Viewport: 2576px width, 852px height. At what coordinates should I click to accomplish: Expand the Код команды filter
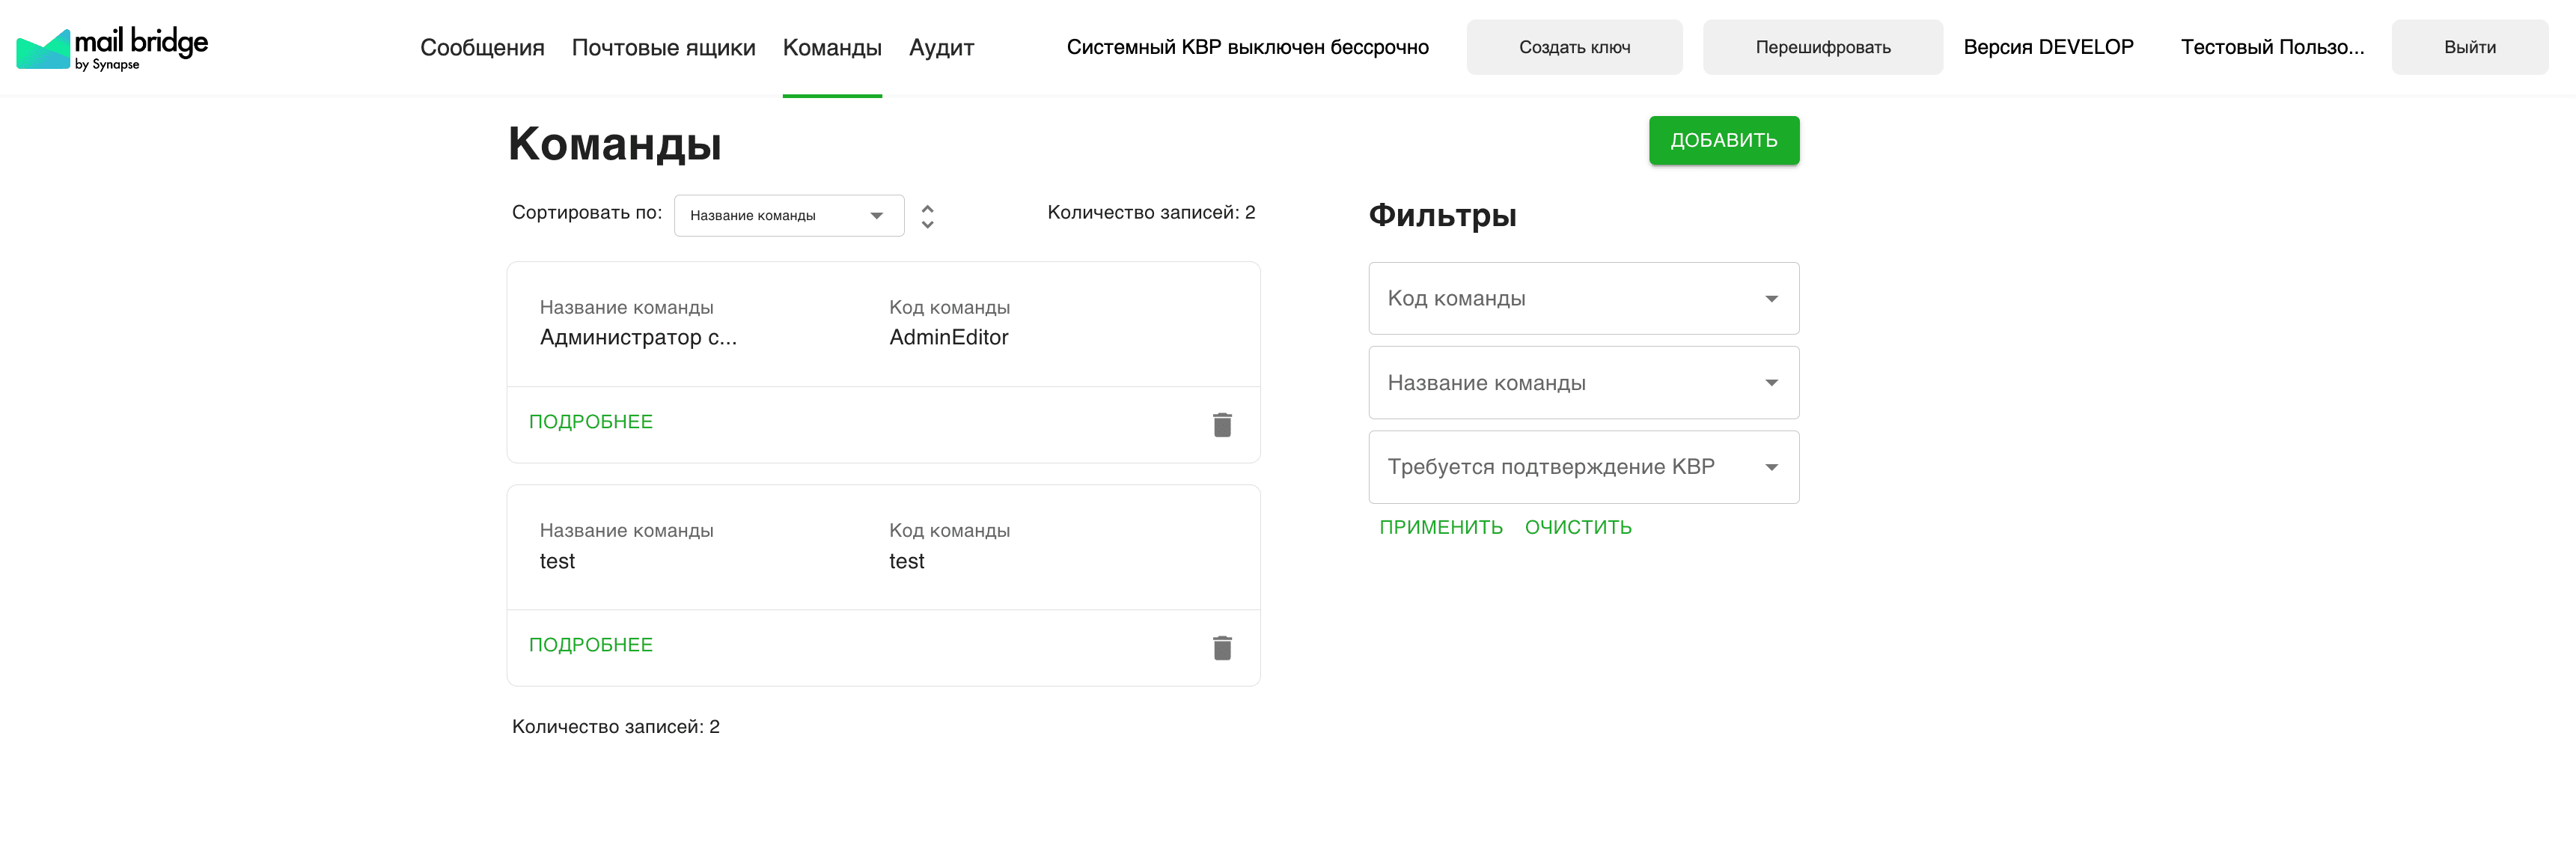click(1583, 298)
